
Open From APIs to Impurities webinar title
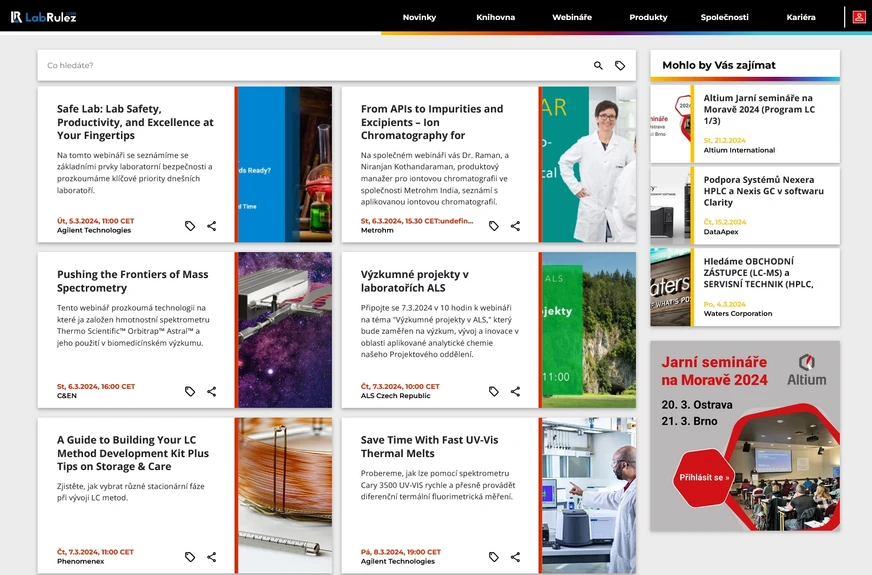pos(432,122)
